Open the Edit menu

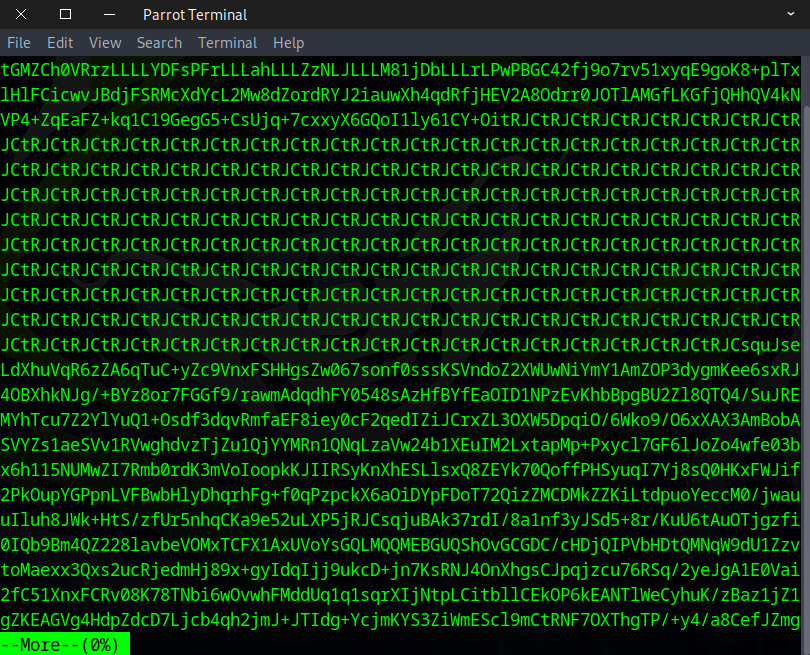[x=60, y=43]
